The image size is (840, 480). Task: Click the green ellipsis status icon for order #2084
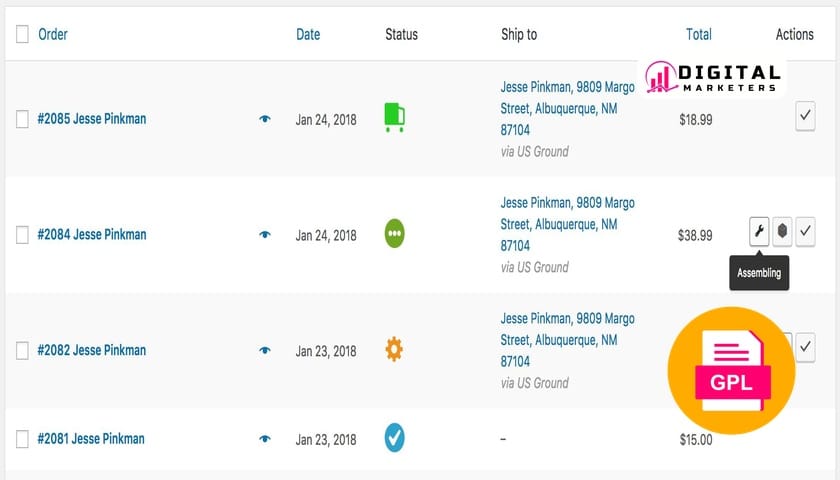pyautogui.click(x=394, y=234)
